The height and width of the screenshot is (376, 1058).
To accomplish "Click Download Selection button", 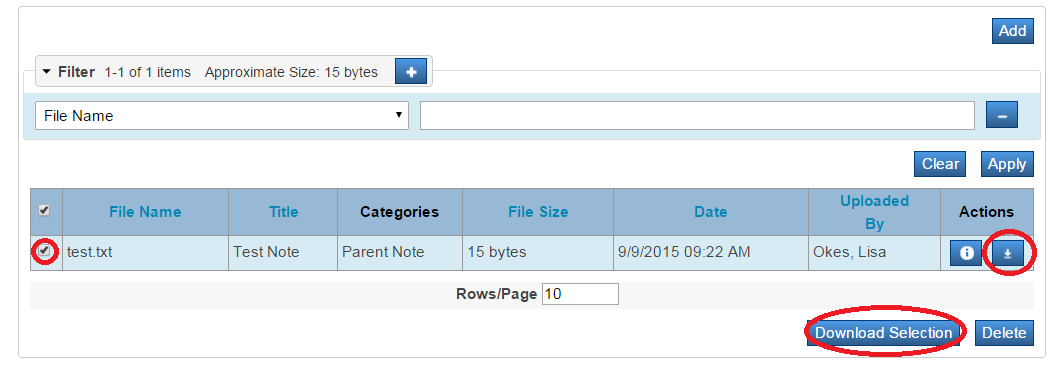I will pyautogui.click(x=883, y=333).
